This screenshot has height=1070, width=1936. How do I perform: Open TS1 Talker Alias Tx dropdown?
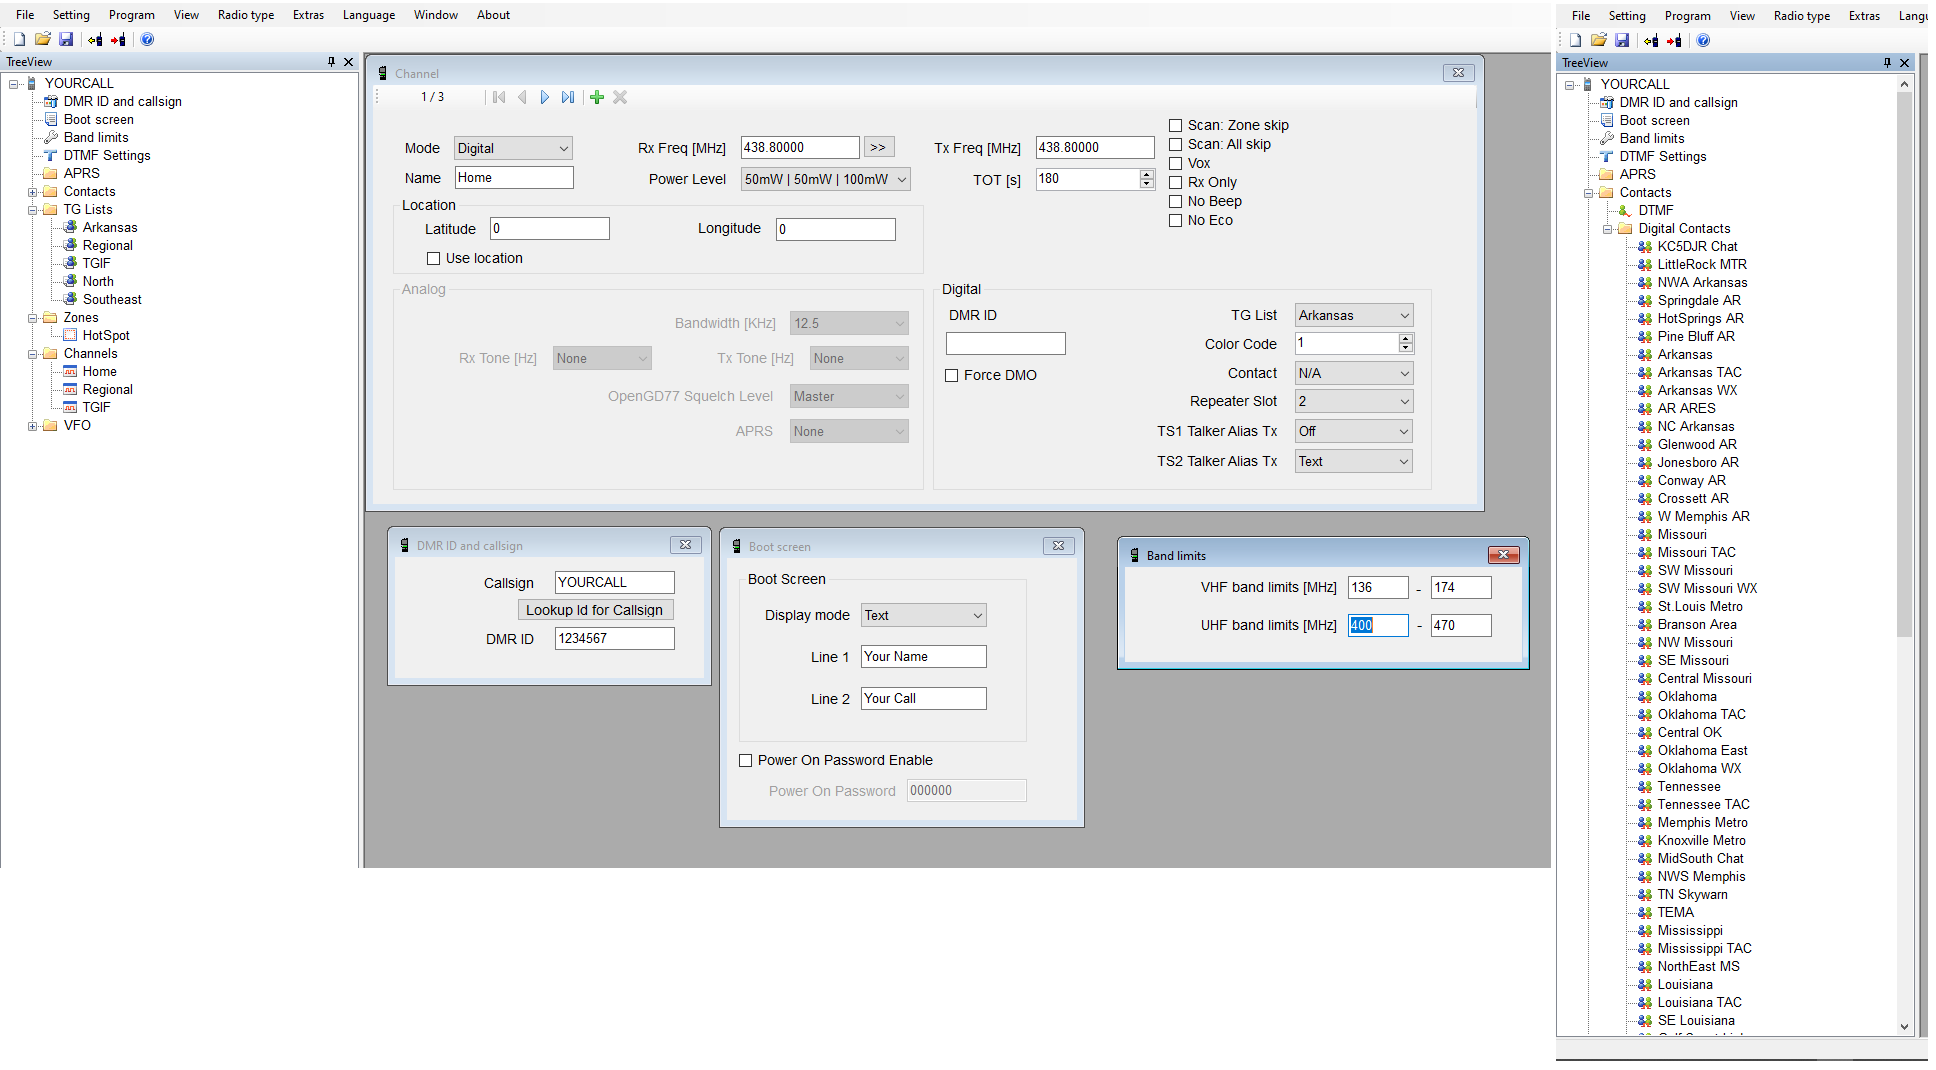point(1353,431)
